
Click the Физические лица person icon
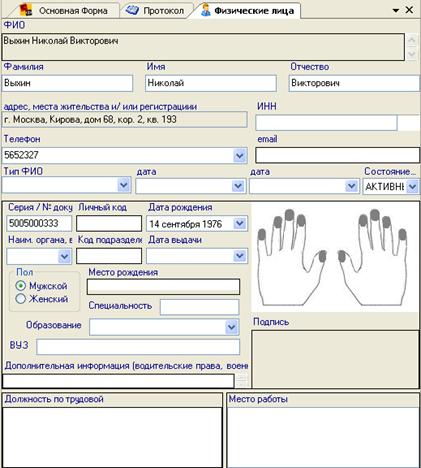pos(206,10)
